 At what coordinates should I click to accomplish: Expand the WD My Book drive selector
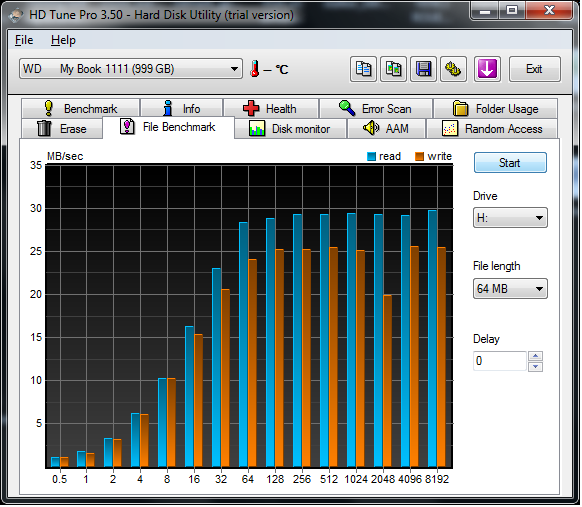[x=131, y=69]
